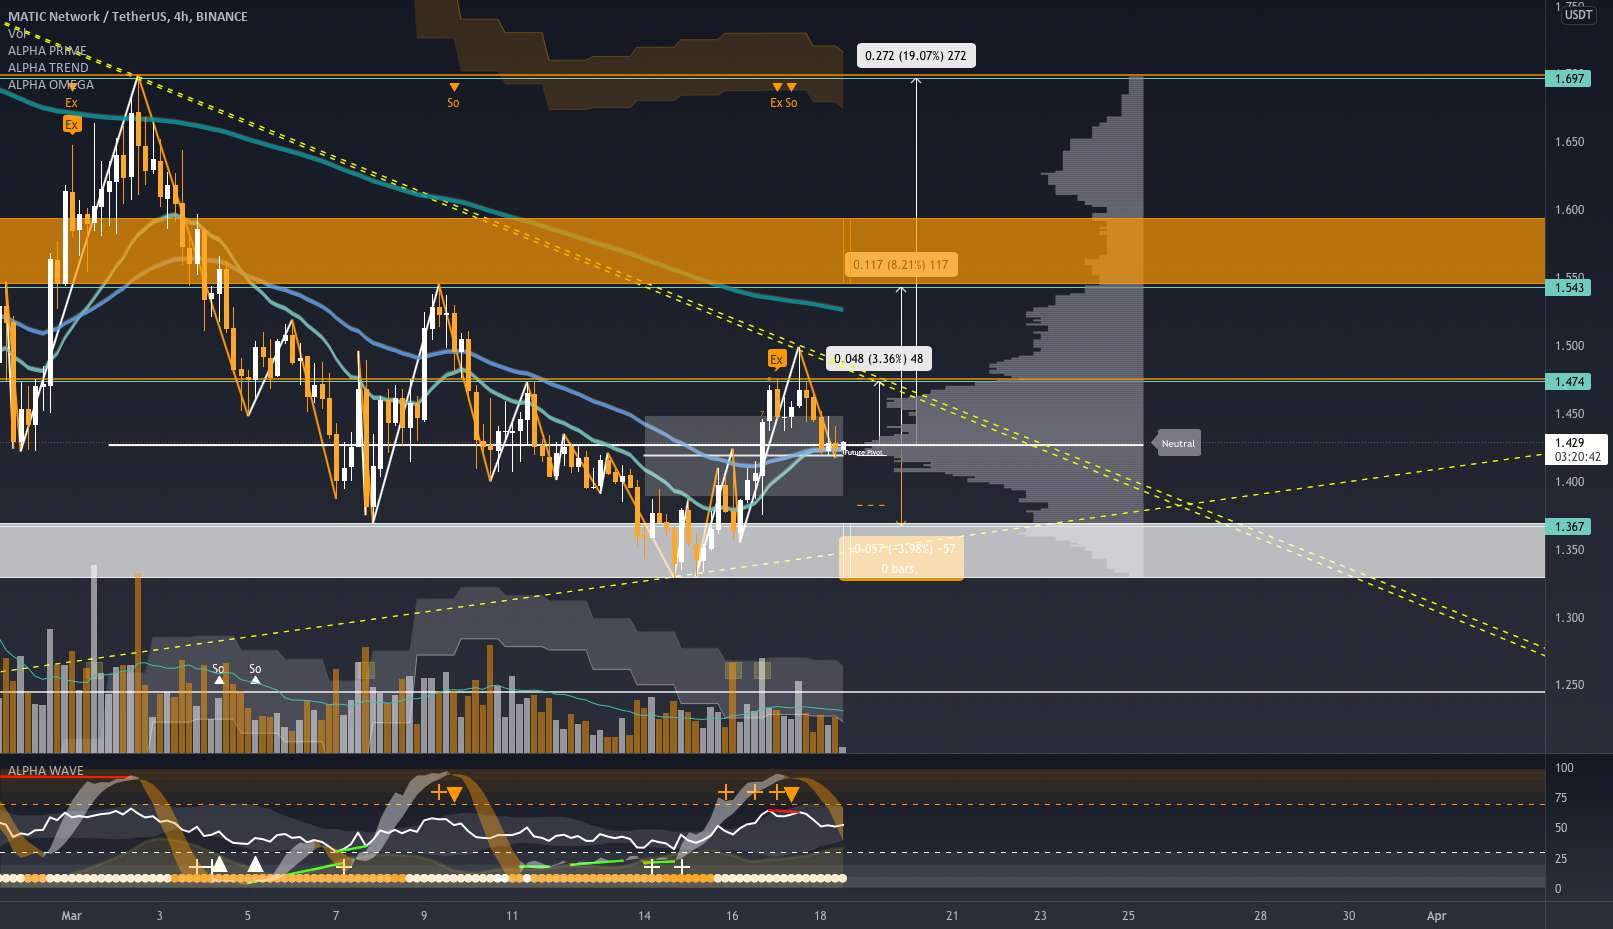Click the 25 level on oscillator axis

coord(1561,859)
